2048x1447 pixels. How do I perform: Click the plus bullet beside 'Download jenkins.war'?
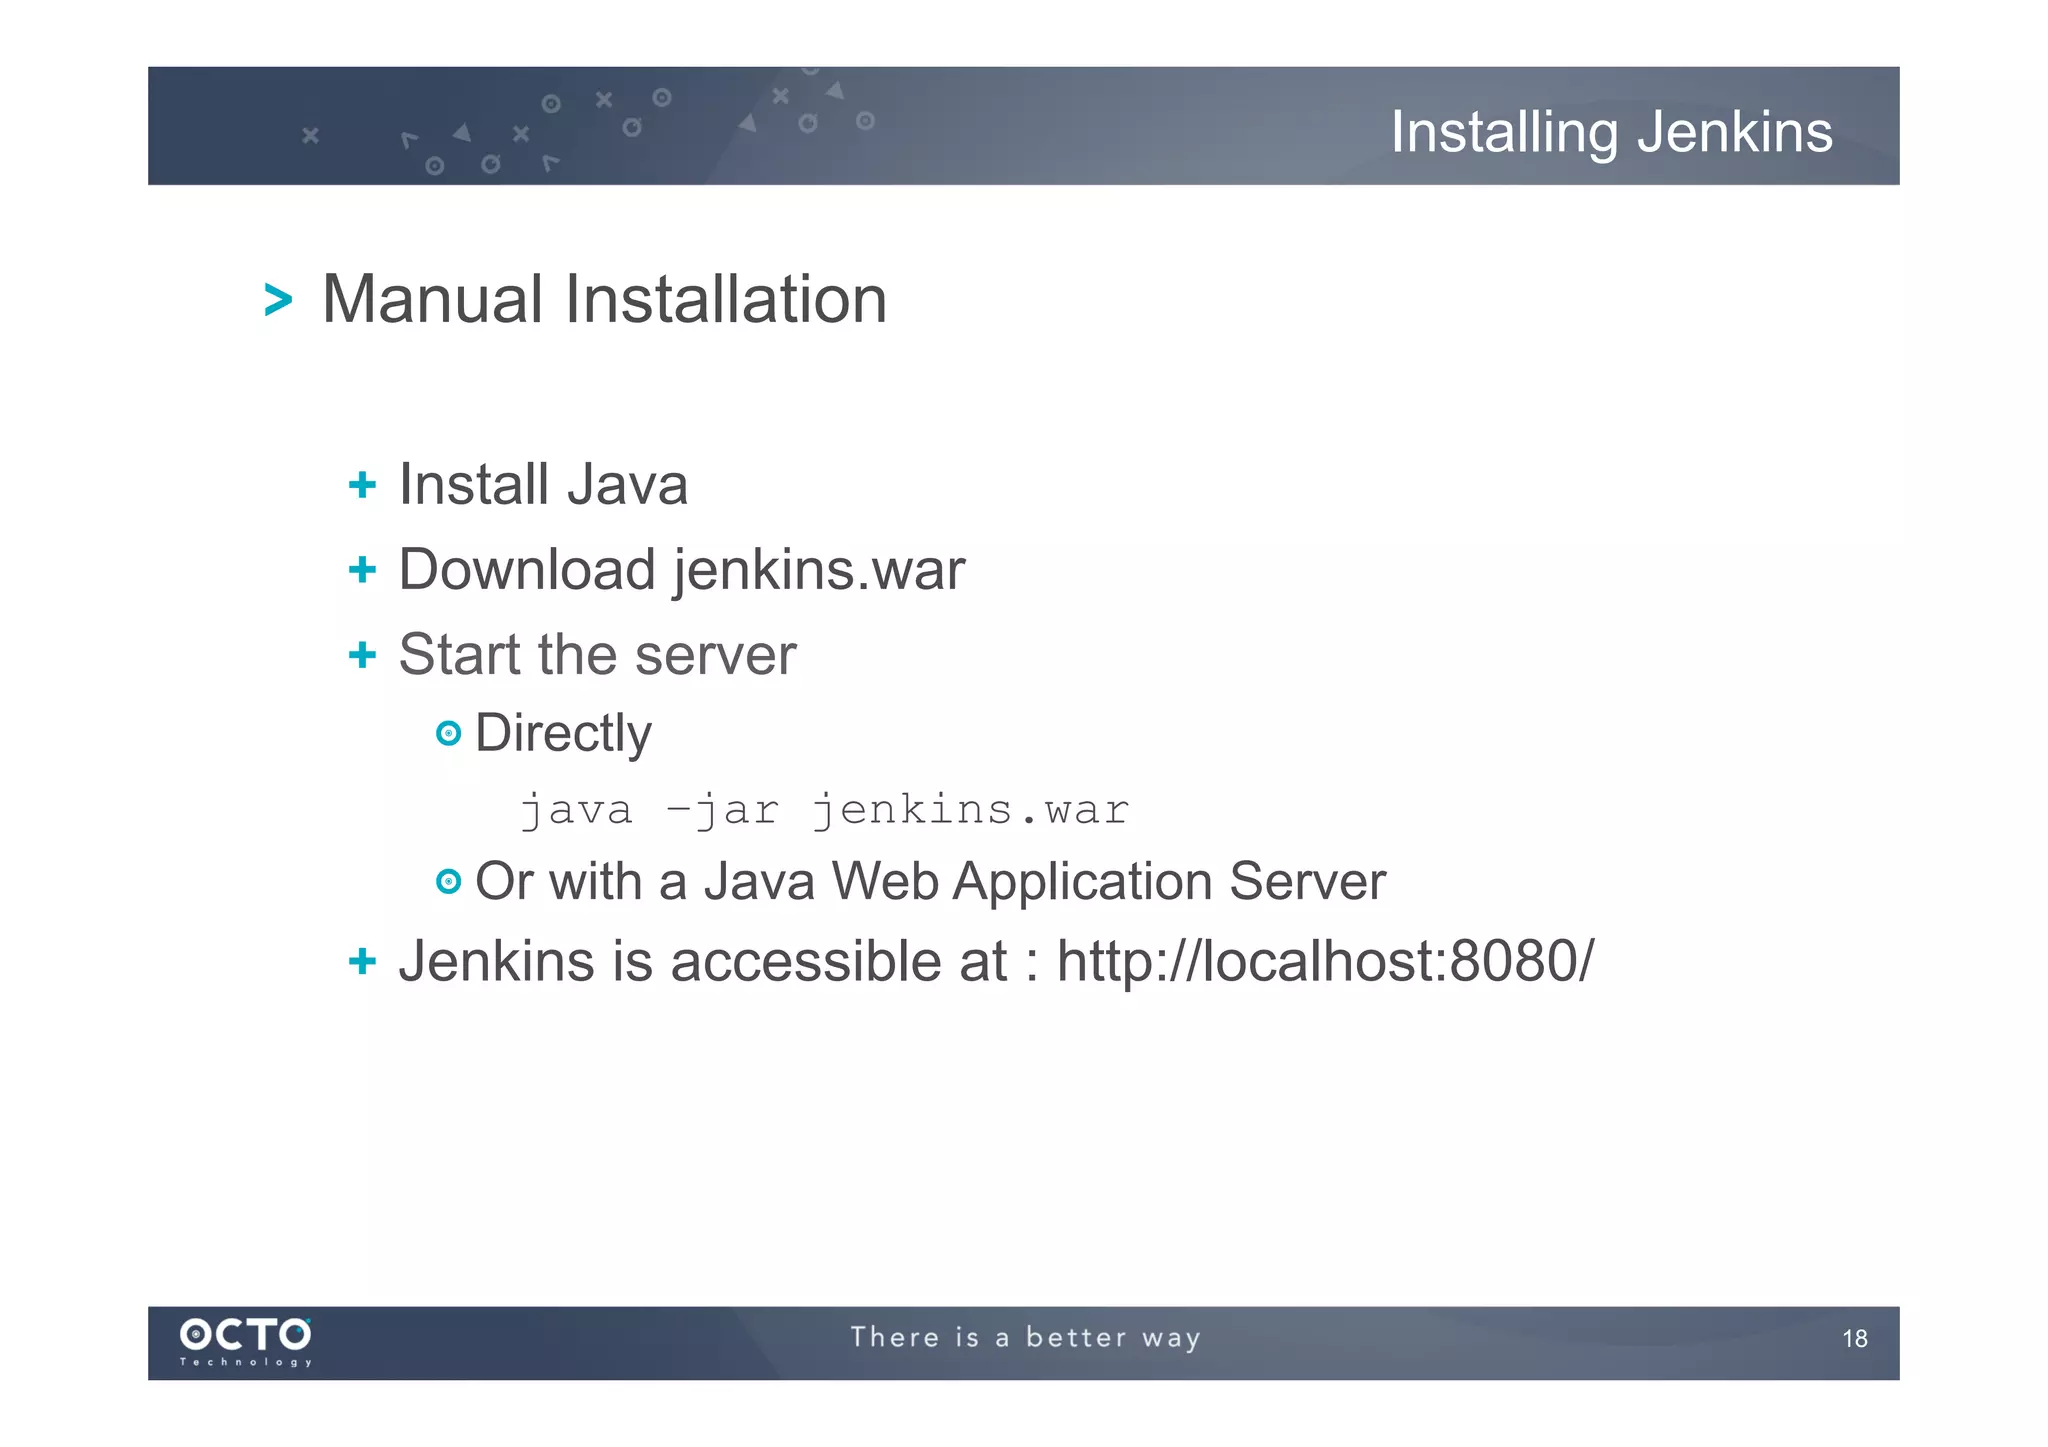coord(362,570)
